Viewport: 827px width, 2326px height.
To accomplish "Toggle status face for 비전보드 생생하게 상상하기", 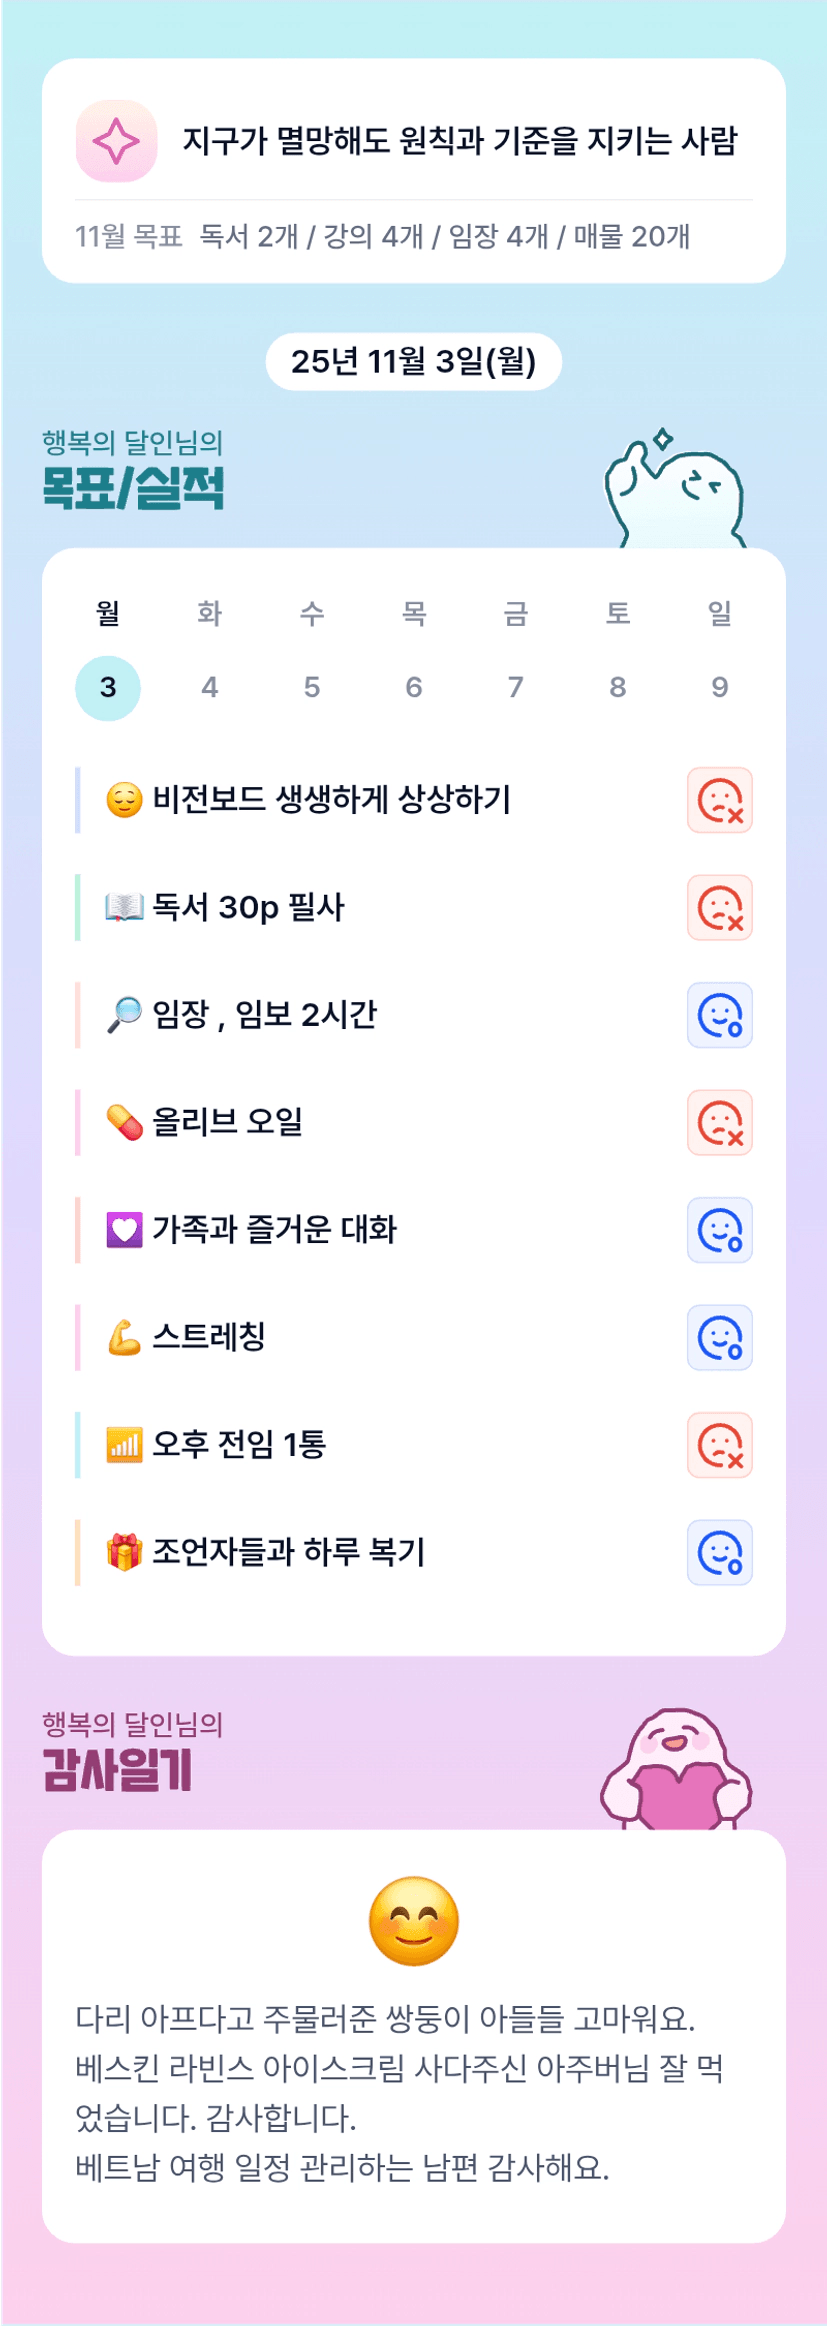I will 719,800.
